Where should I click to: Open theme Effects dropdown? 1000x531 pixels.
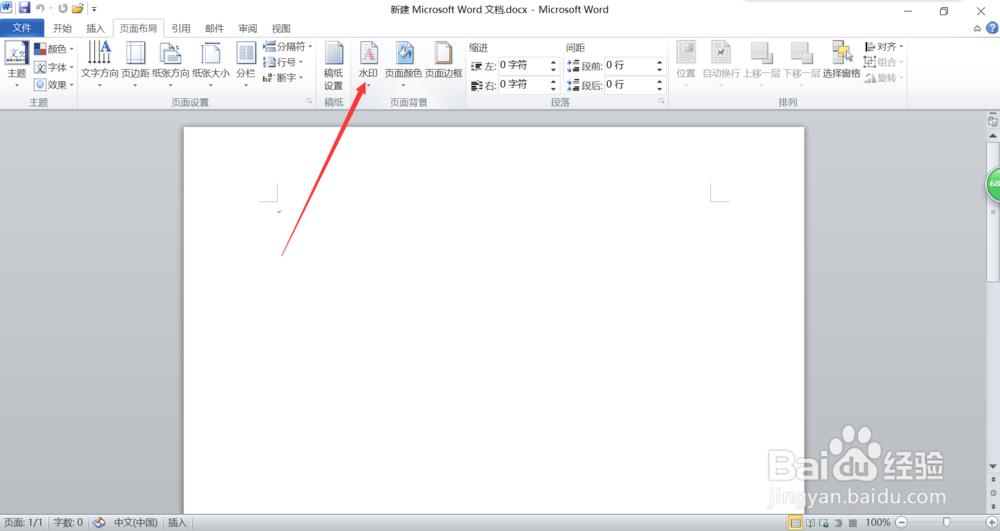coord(54,84)
